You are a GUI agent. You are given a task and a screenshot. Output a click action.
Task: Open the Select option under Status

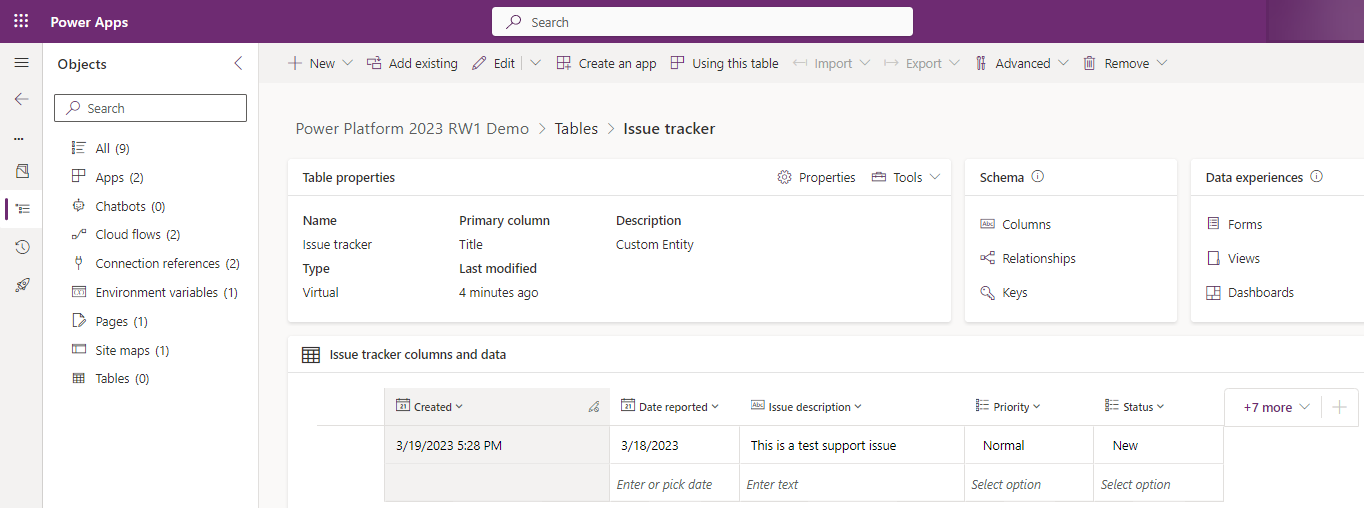(1159, 483)
